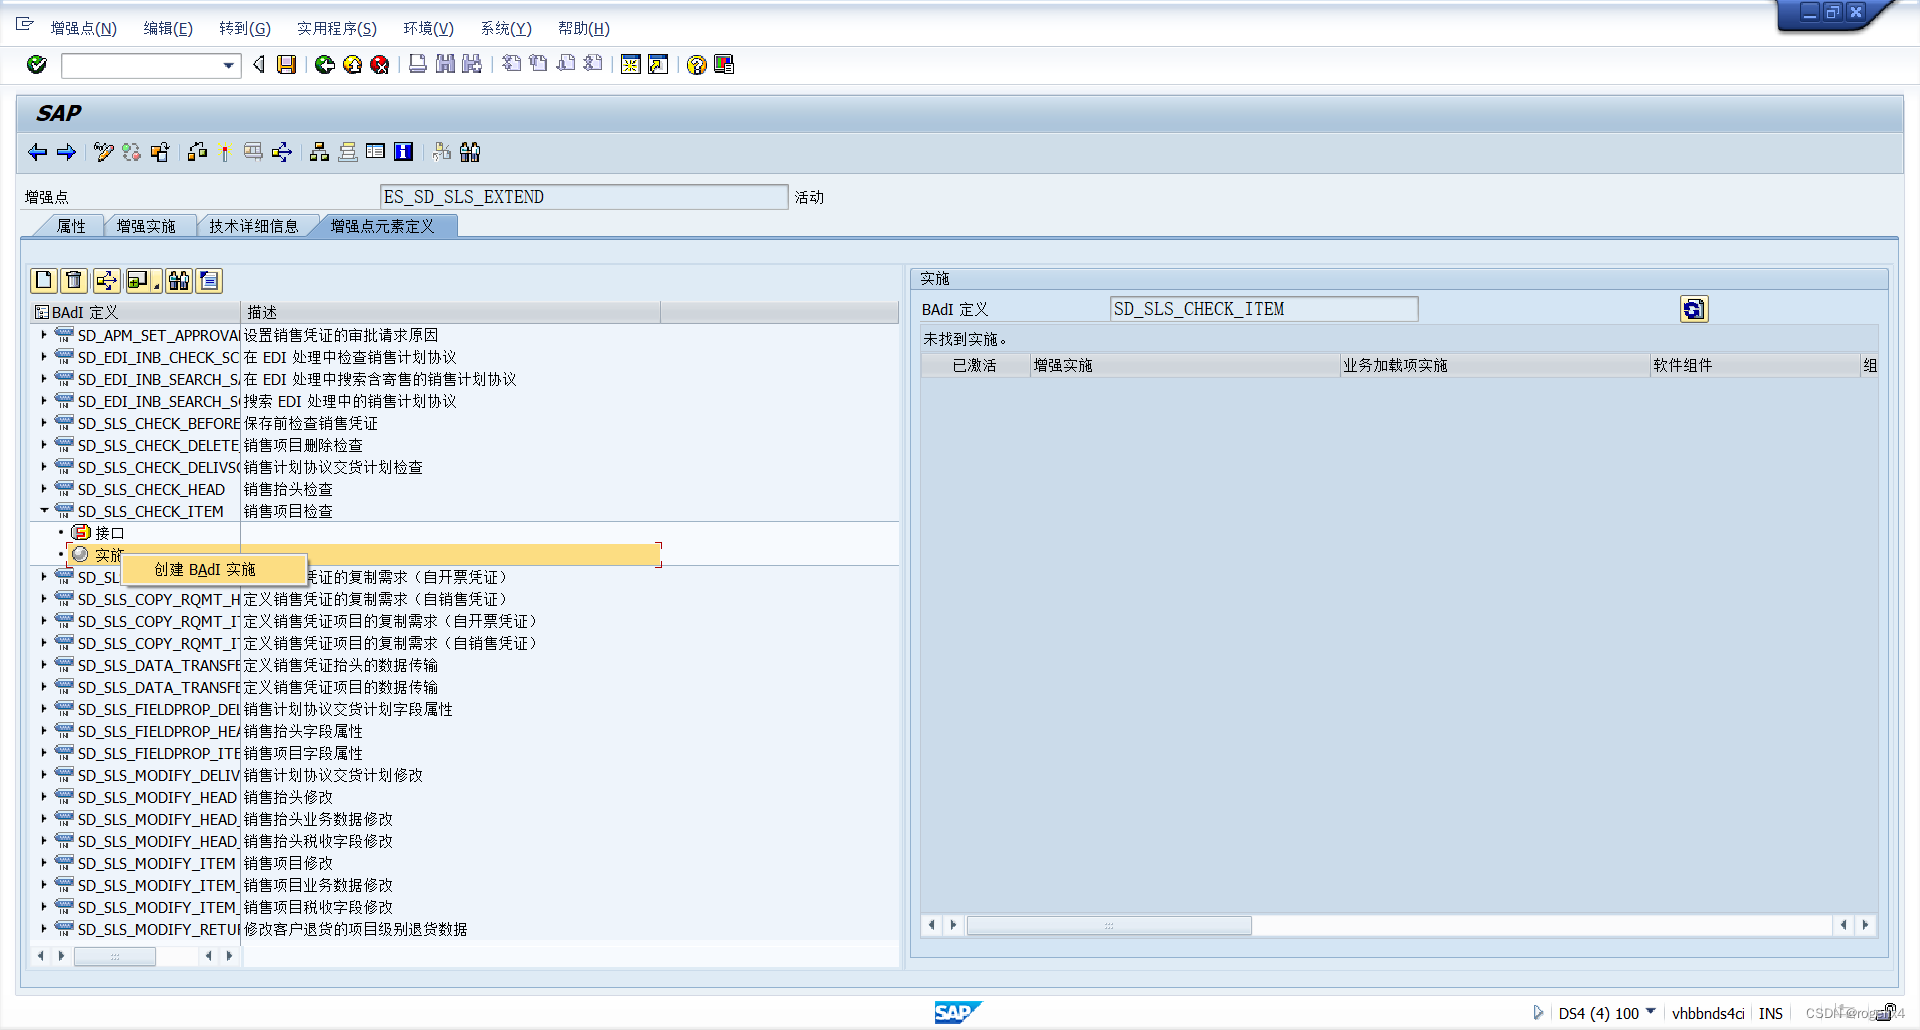Click the Delete trash can icon above the BAdI tree
Viewport: 1920px width, 1030px height.
pos(74,281)
